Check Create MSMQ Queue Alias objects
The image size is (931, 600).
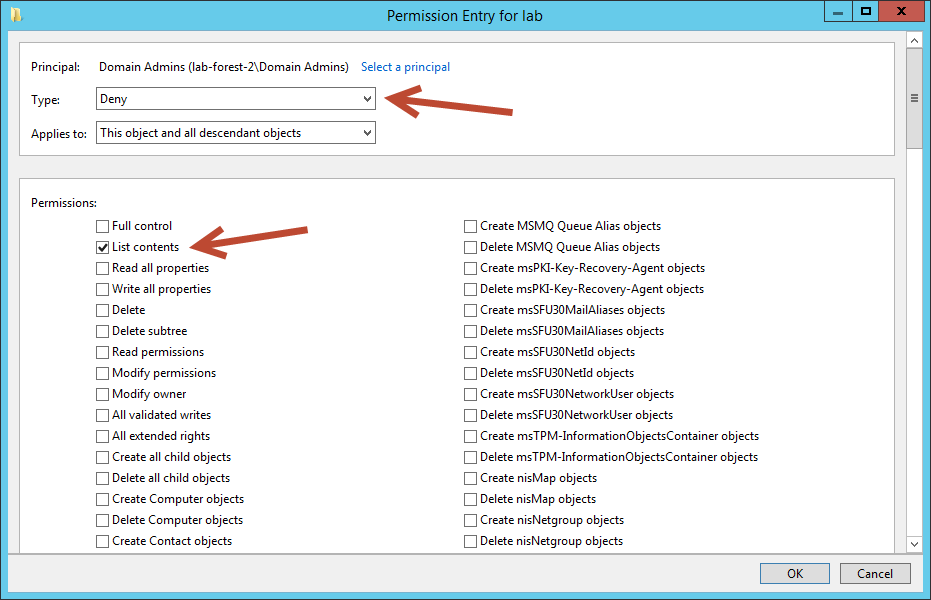tap(470, 226)
